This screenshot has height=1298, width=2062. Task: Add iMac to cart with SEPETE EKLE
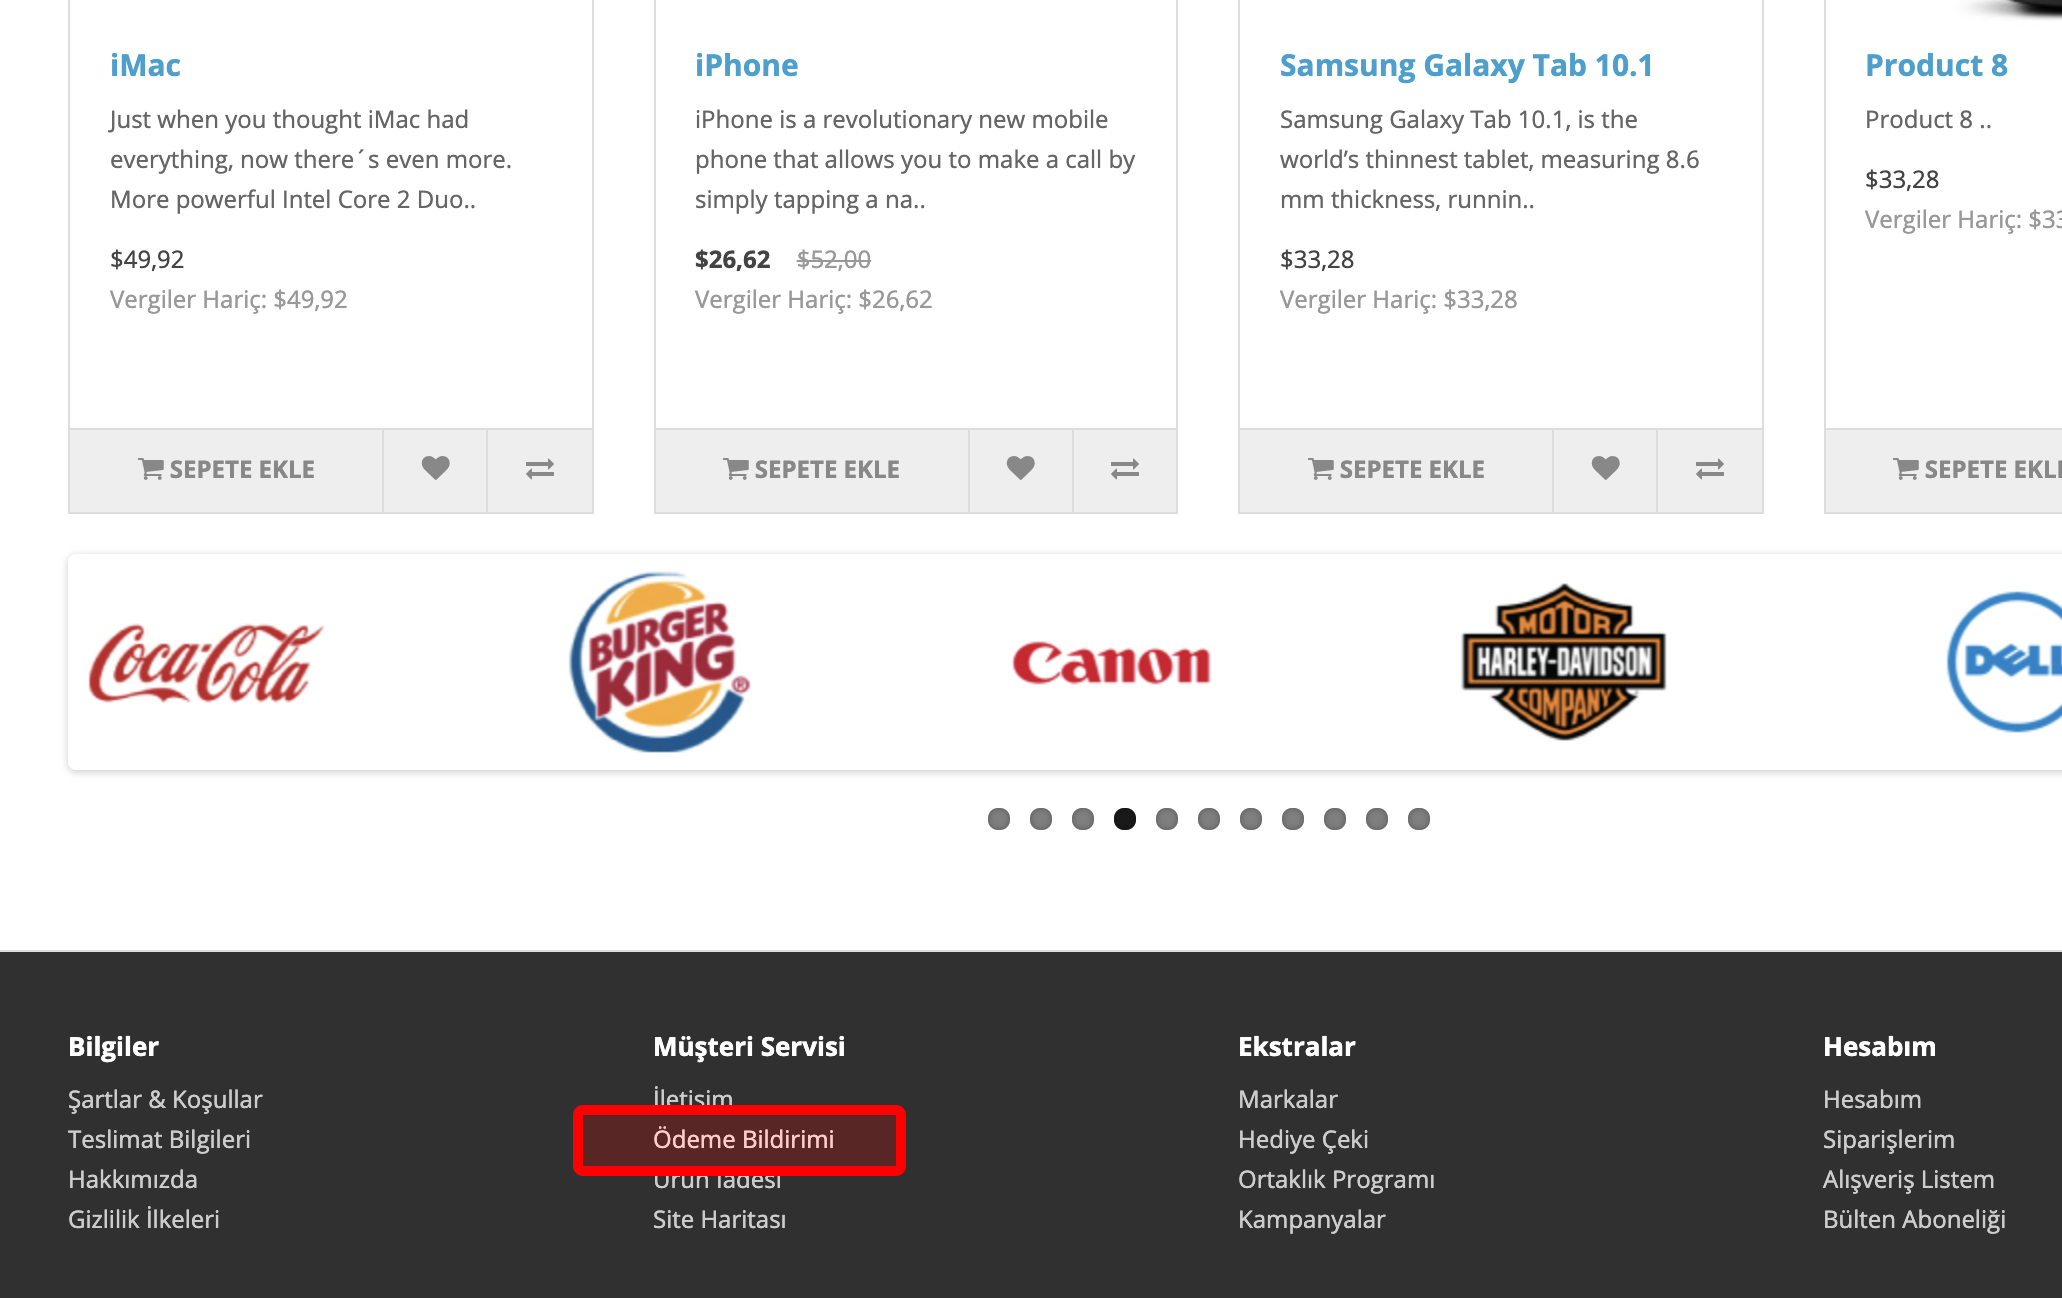226,470
